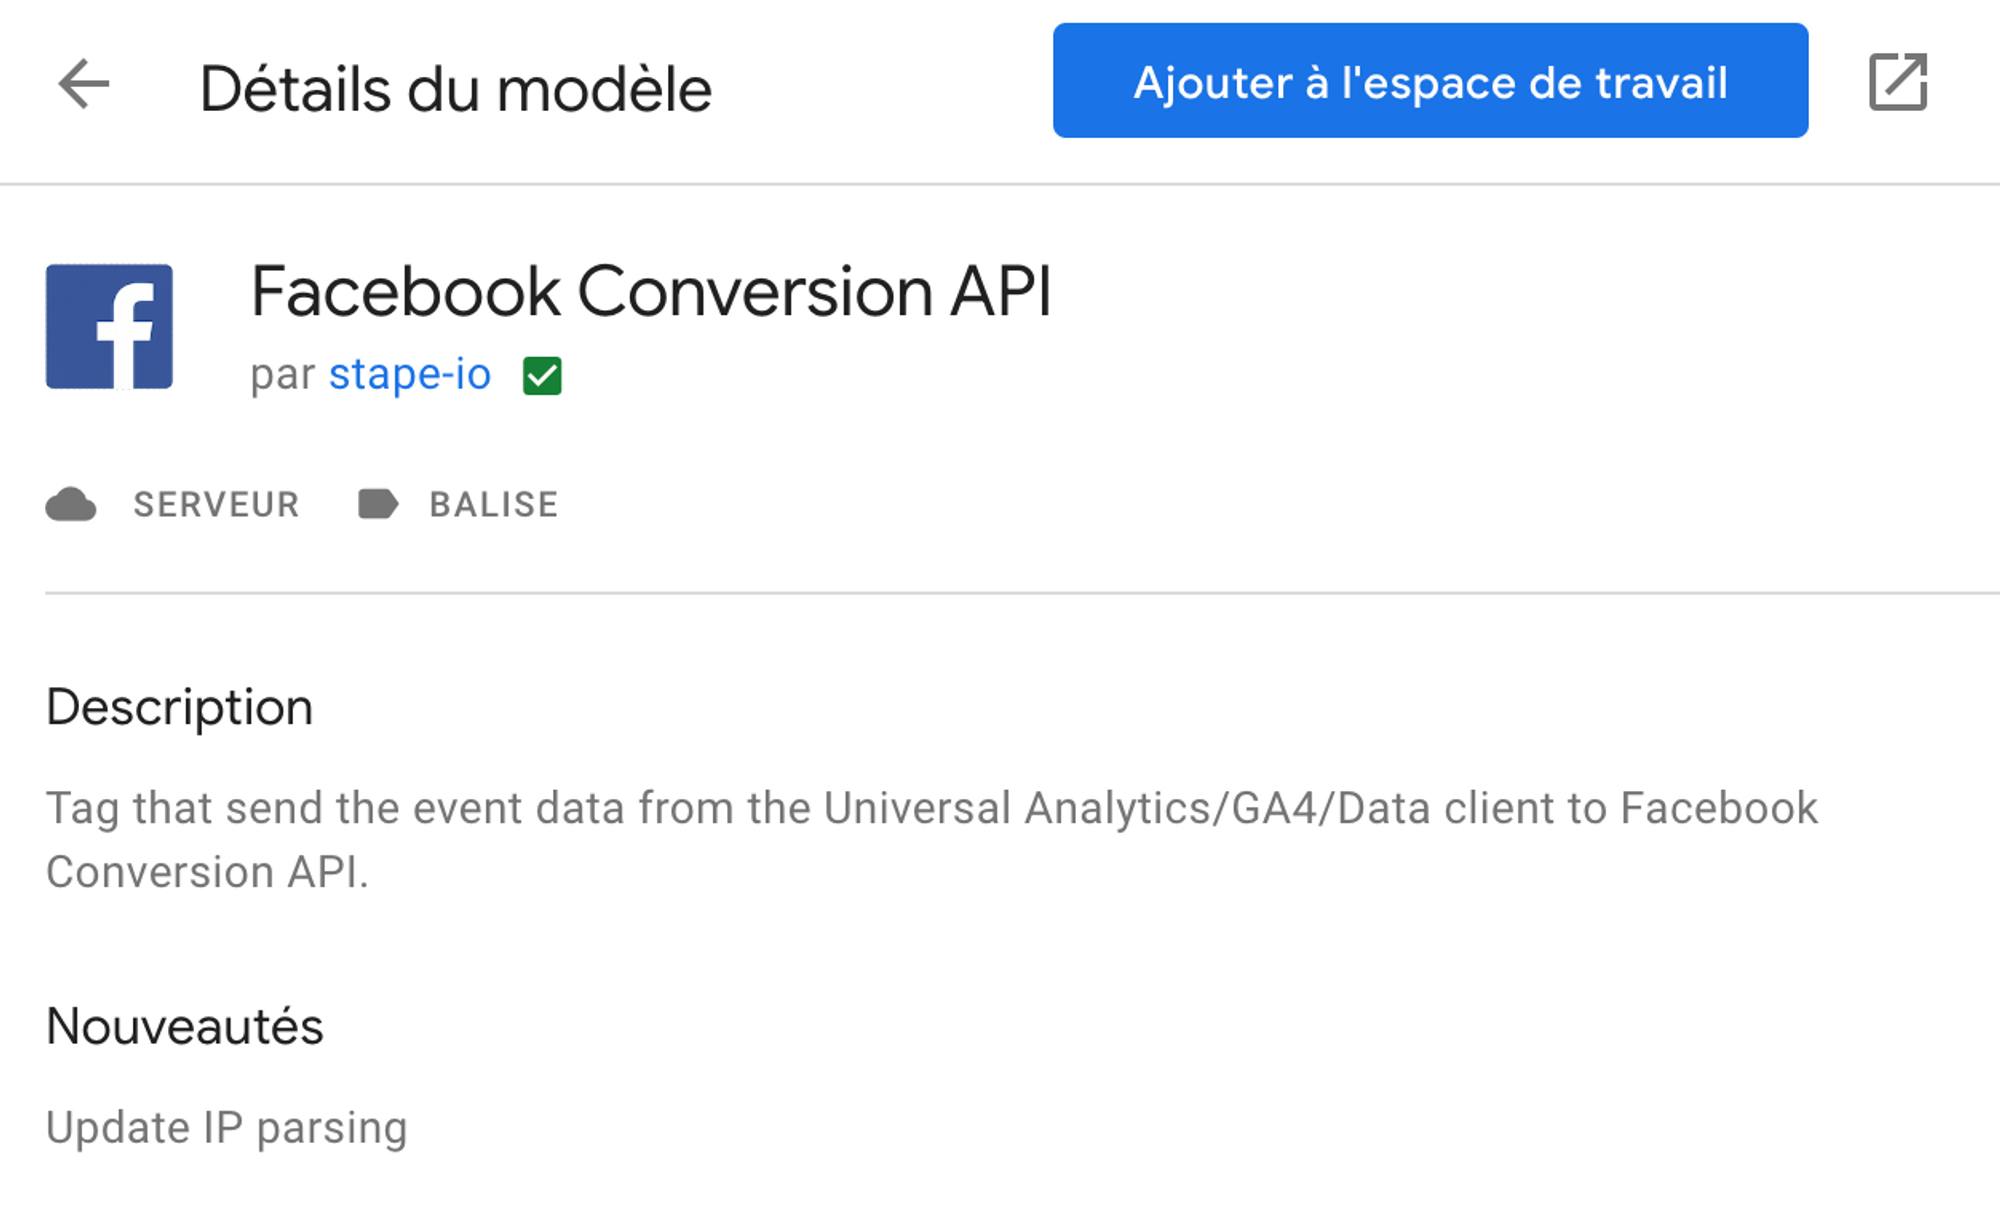
Task: Select the BALISE label
Action: point(494,504)
